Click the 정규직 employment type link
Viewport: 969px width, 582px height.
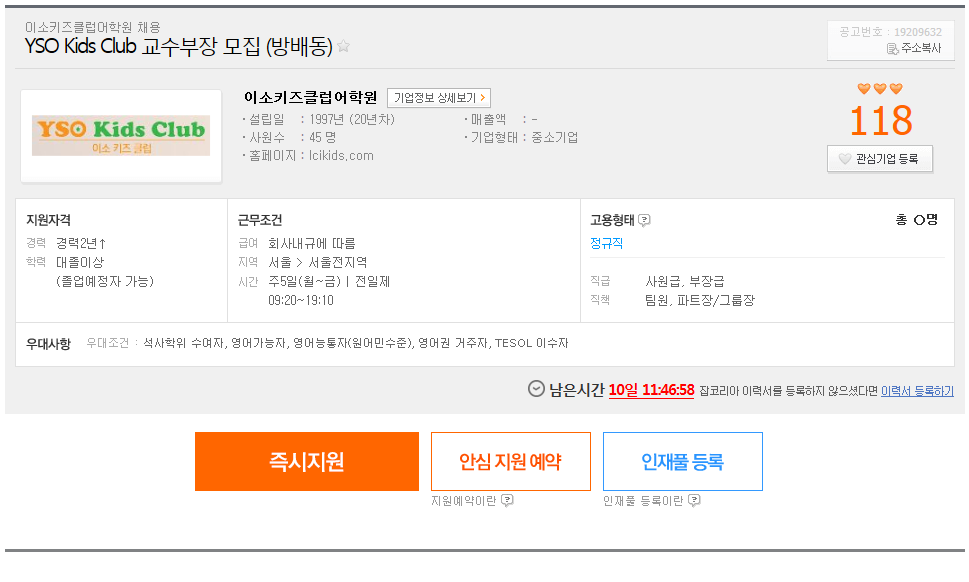606,243
